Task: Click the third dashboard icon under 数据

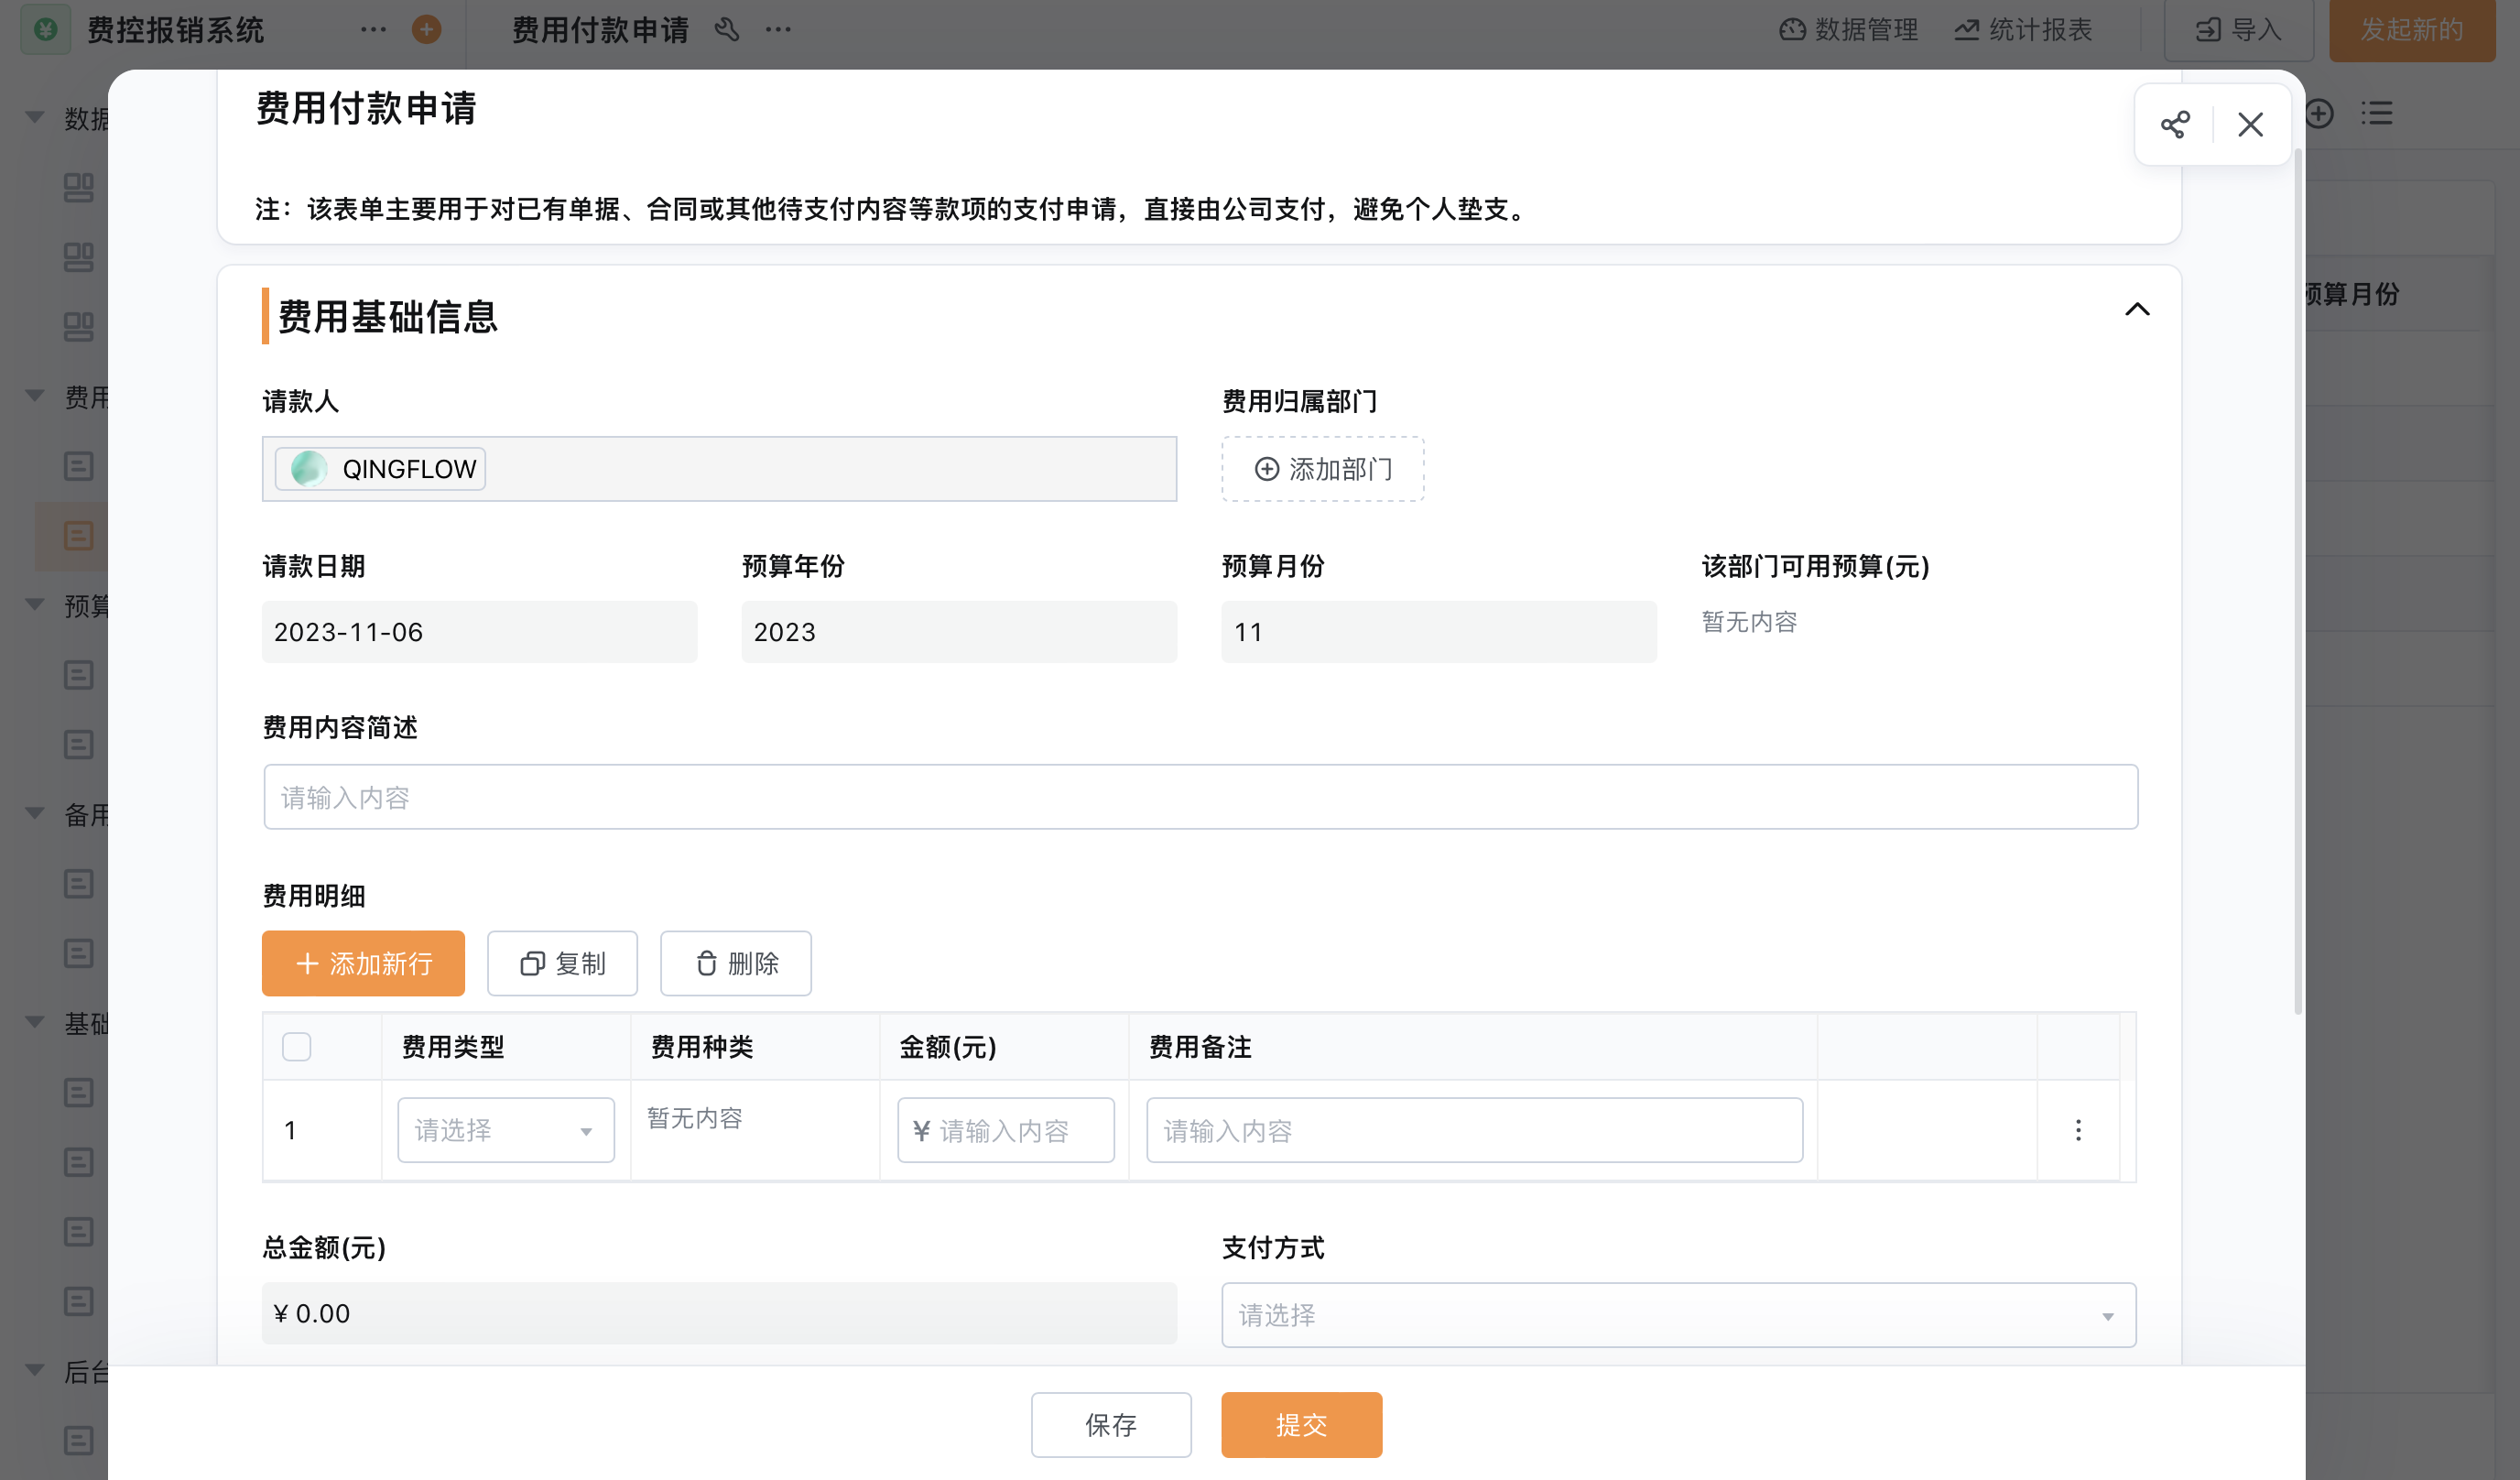Action: 78,326
